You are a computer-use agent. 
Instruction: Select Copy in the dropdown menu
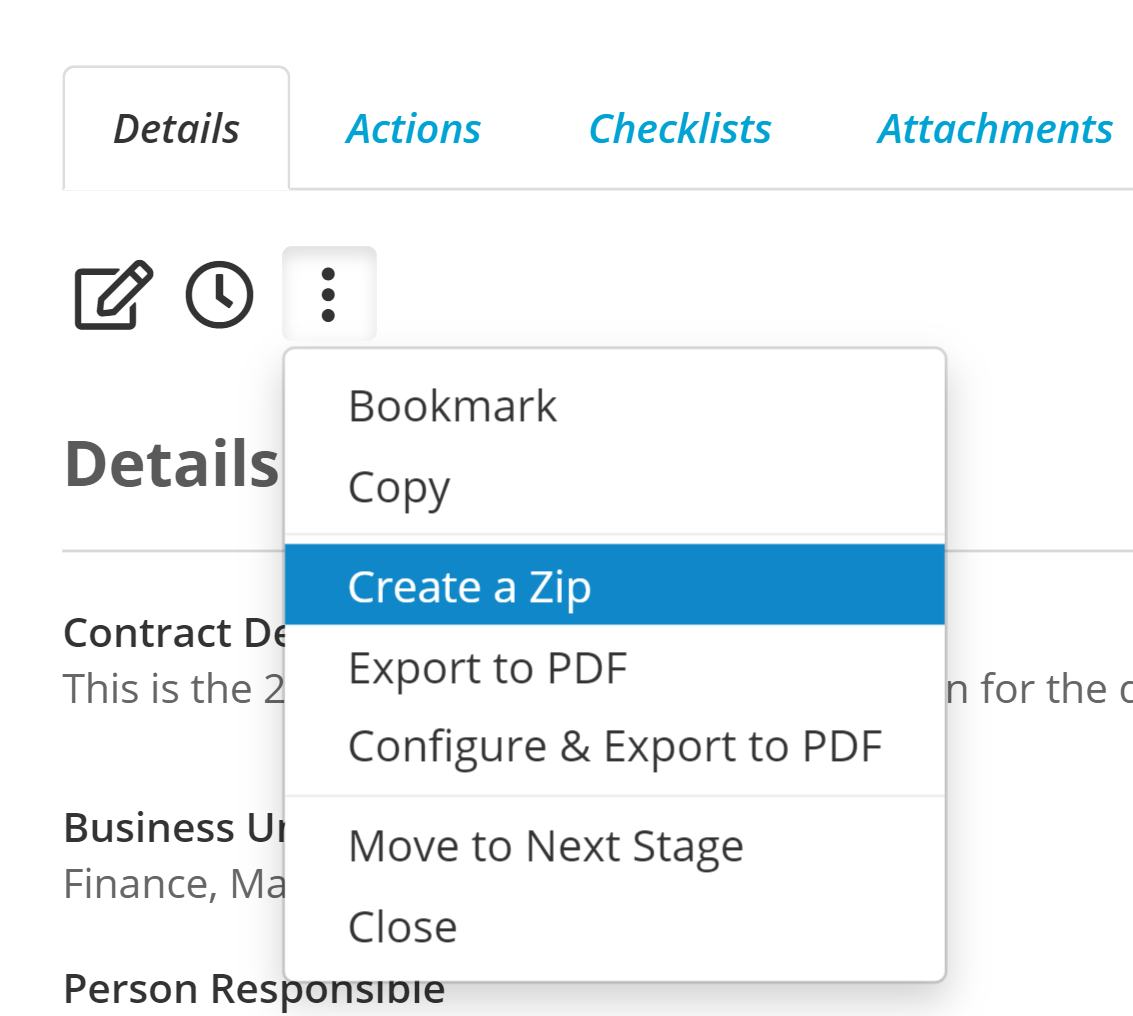[x=615, y=488]
